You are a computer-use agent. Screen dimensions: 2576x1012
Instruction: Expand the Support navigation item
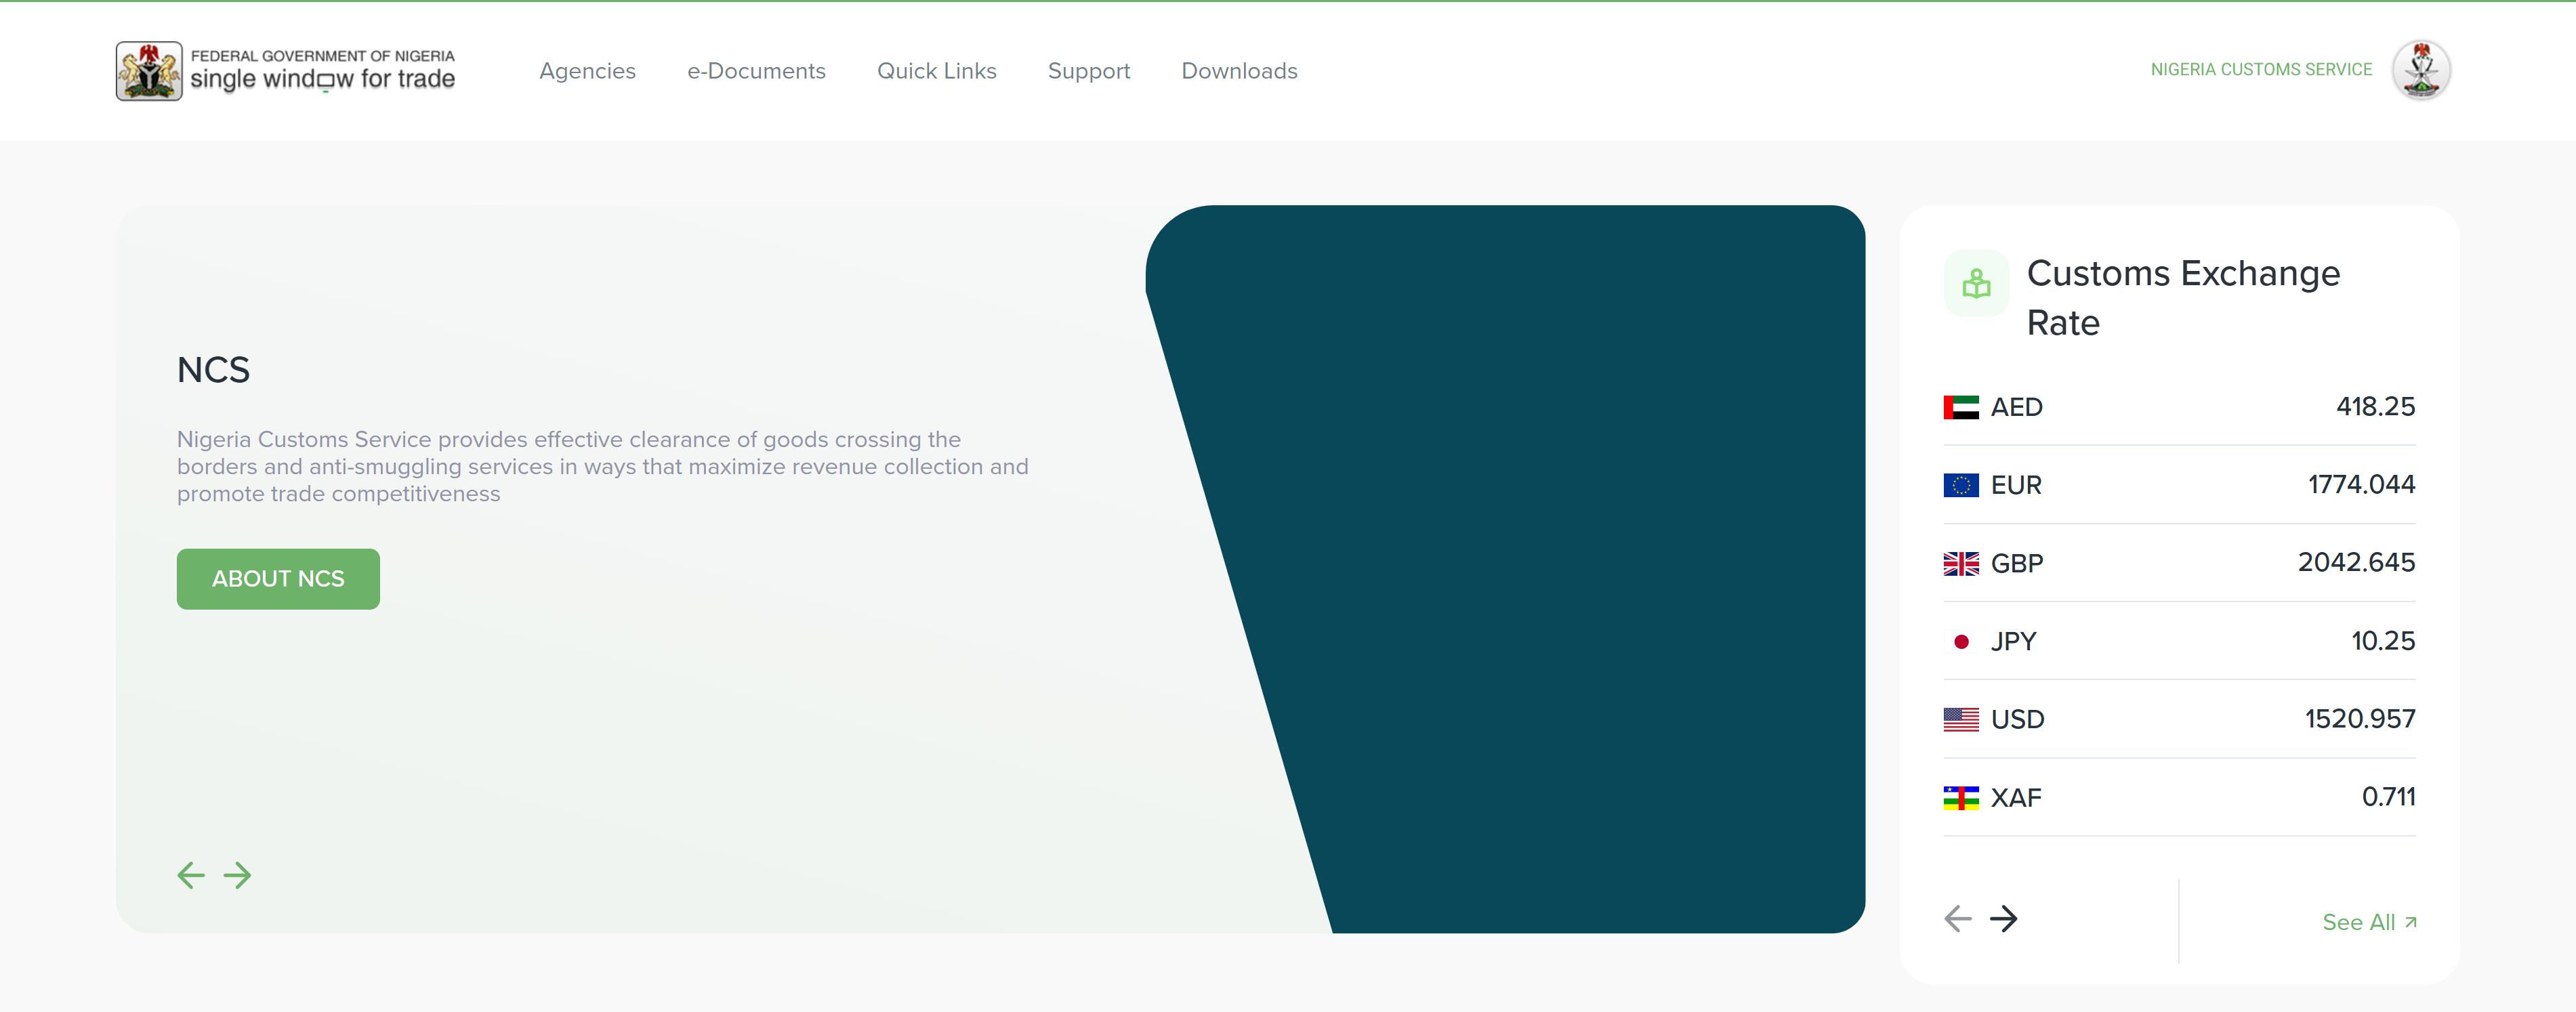(x=1088, y=70)
